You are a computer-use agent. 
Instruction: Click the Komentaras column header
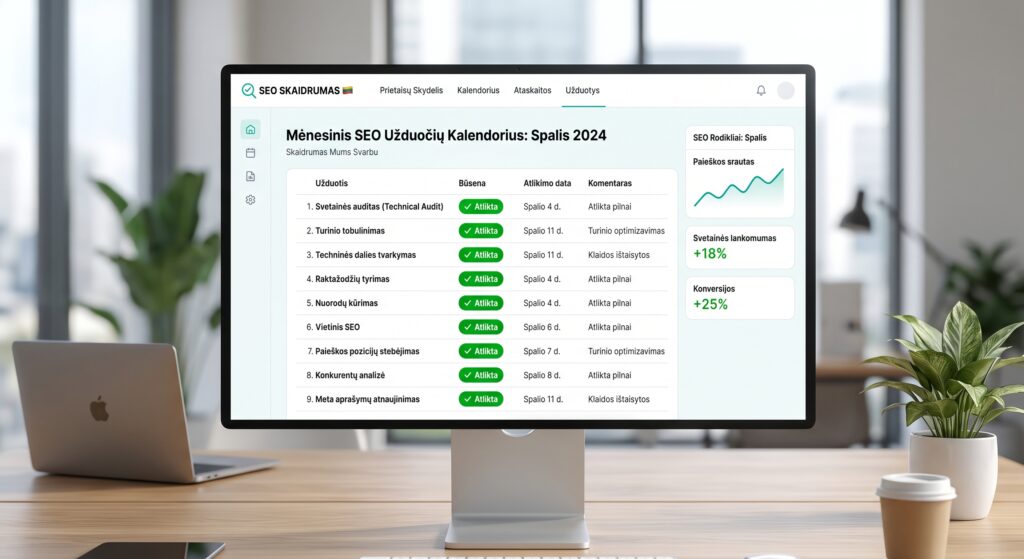tap(610, 184)
